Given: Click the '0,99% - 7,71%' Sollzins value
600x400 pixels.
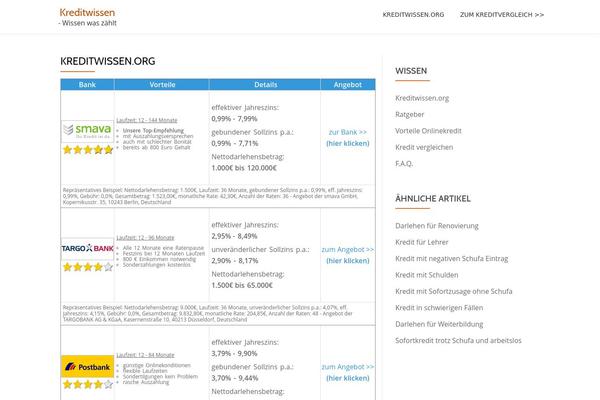Looking at the screenshot, I should [x=235, y=144].
